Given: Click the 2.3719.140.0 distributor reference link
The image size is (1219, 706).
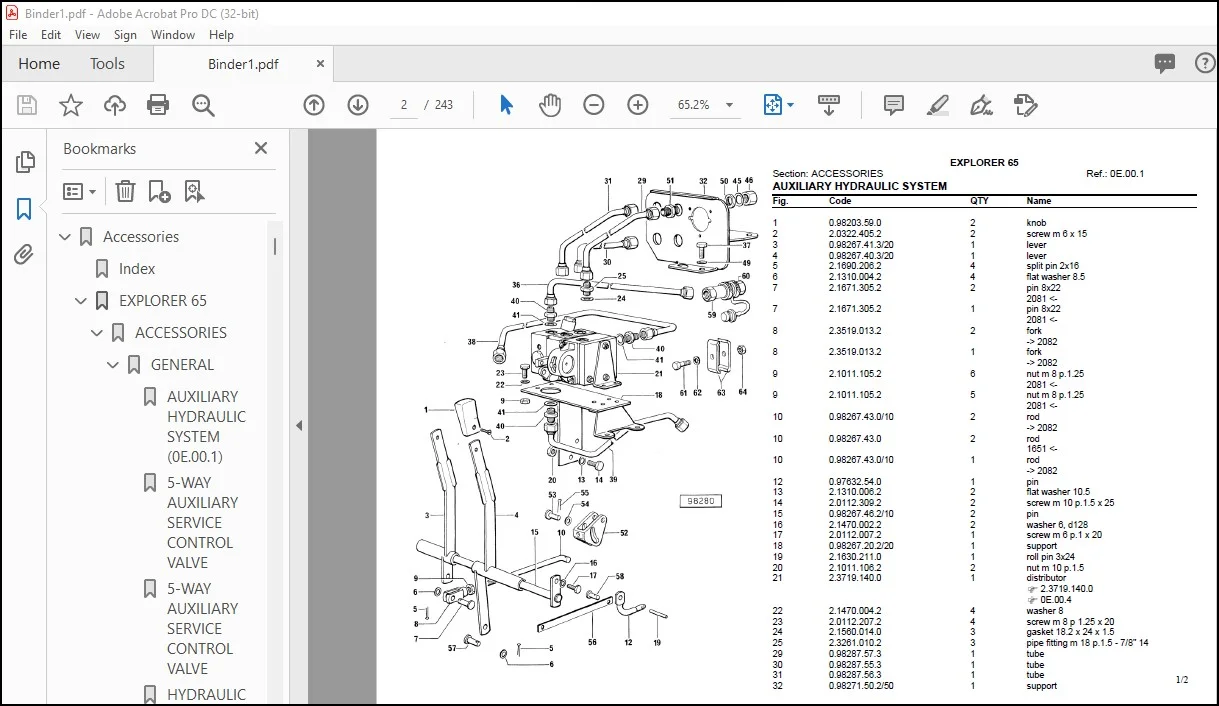Looking at the screenshot, I should point(1066,589).
